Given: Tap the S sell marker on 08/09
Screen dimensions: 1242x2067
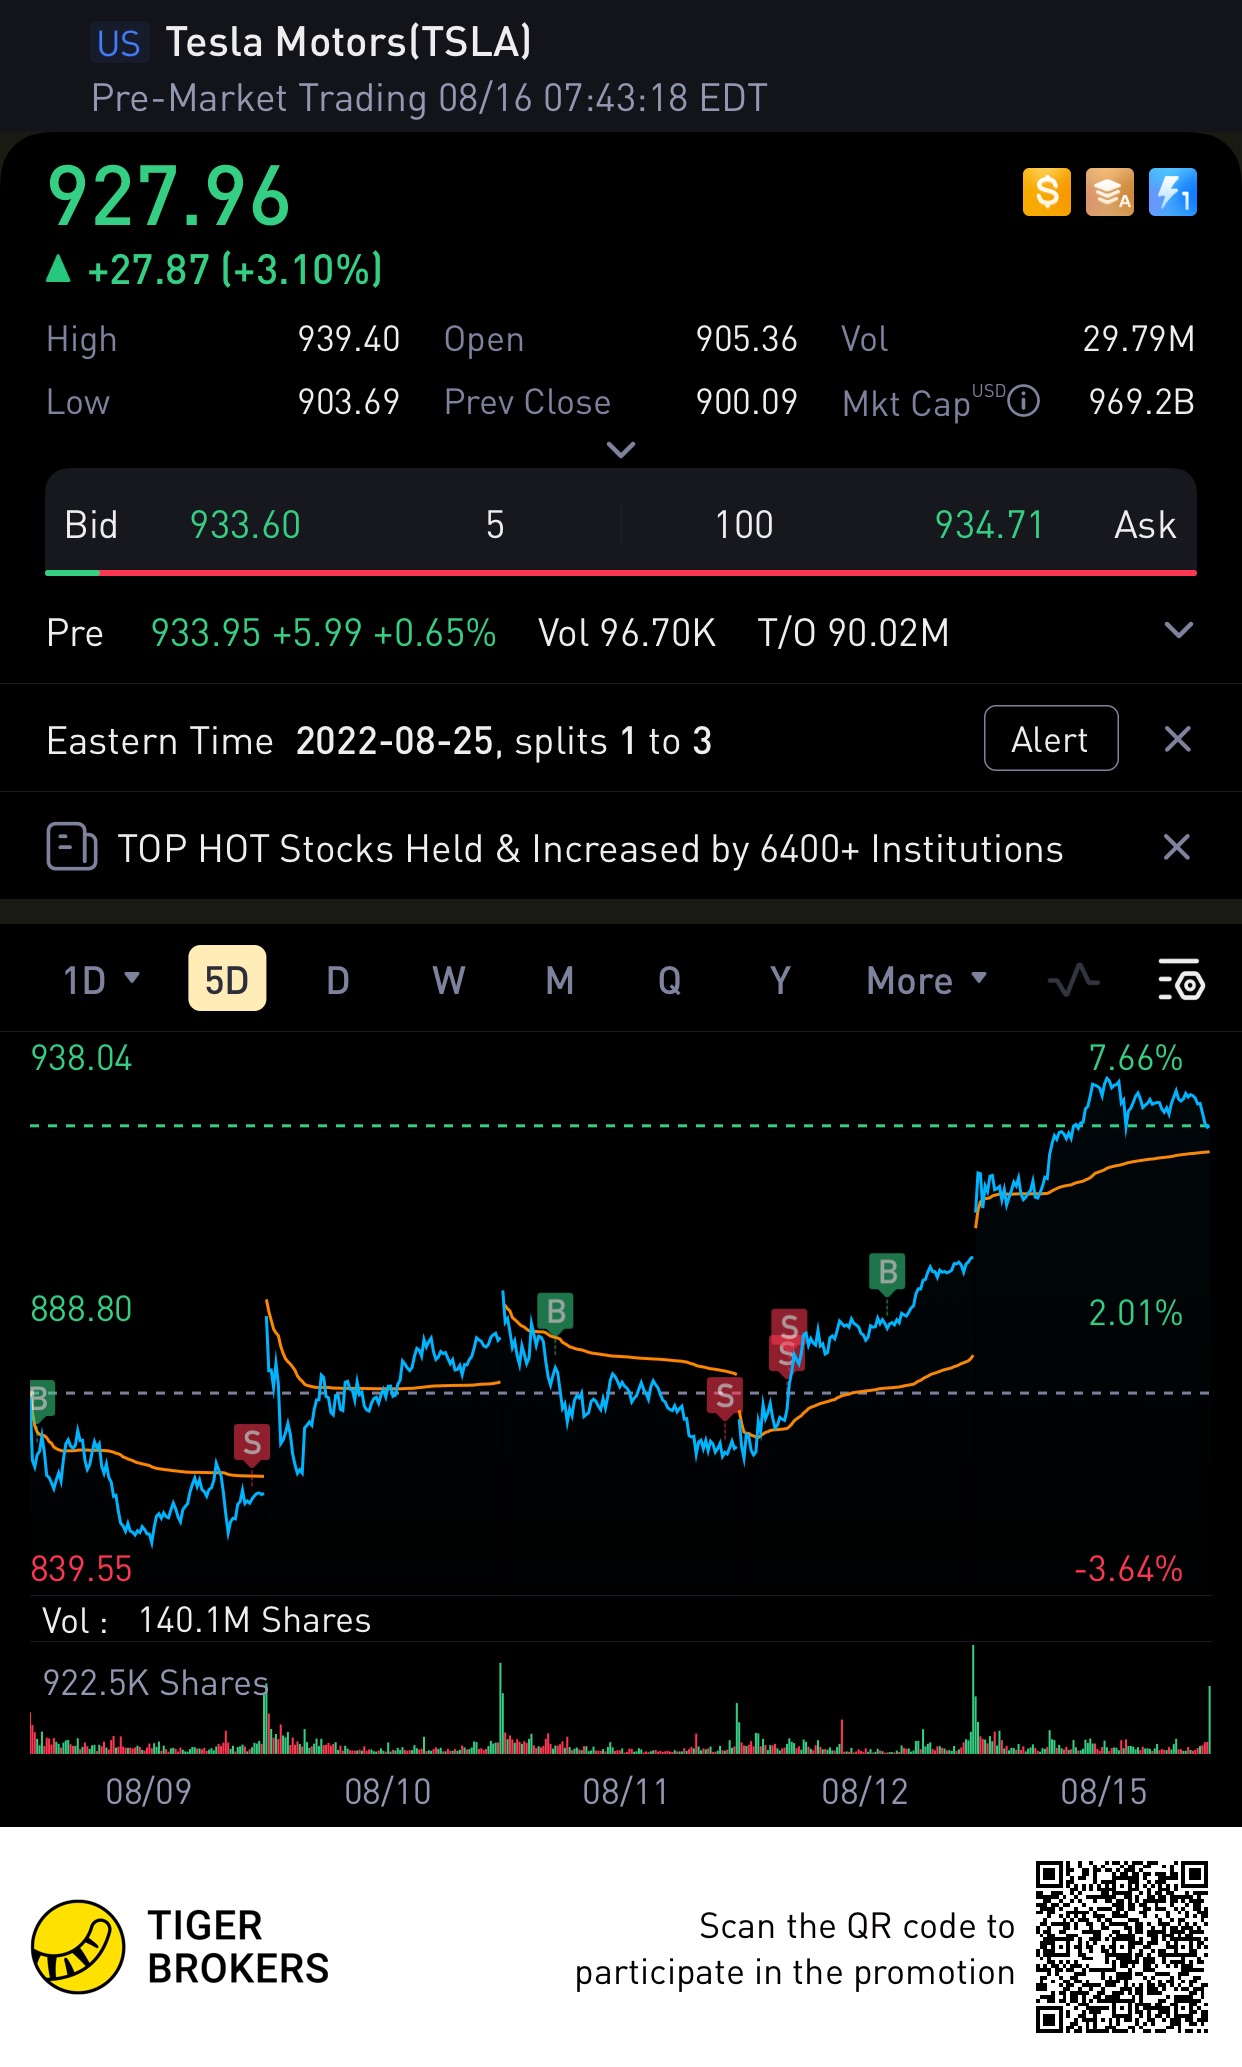Looking at the screenshot, I should pyautogui.click(x=252, y=1443).
